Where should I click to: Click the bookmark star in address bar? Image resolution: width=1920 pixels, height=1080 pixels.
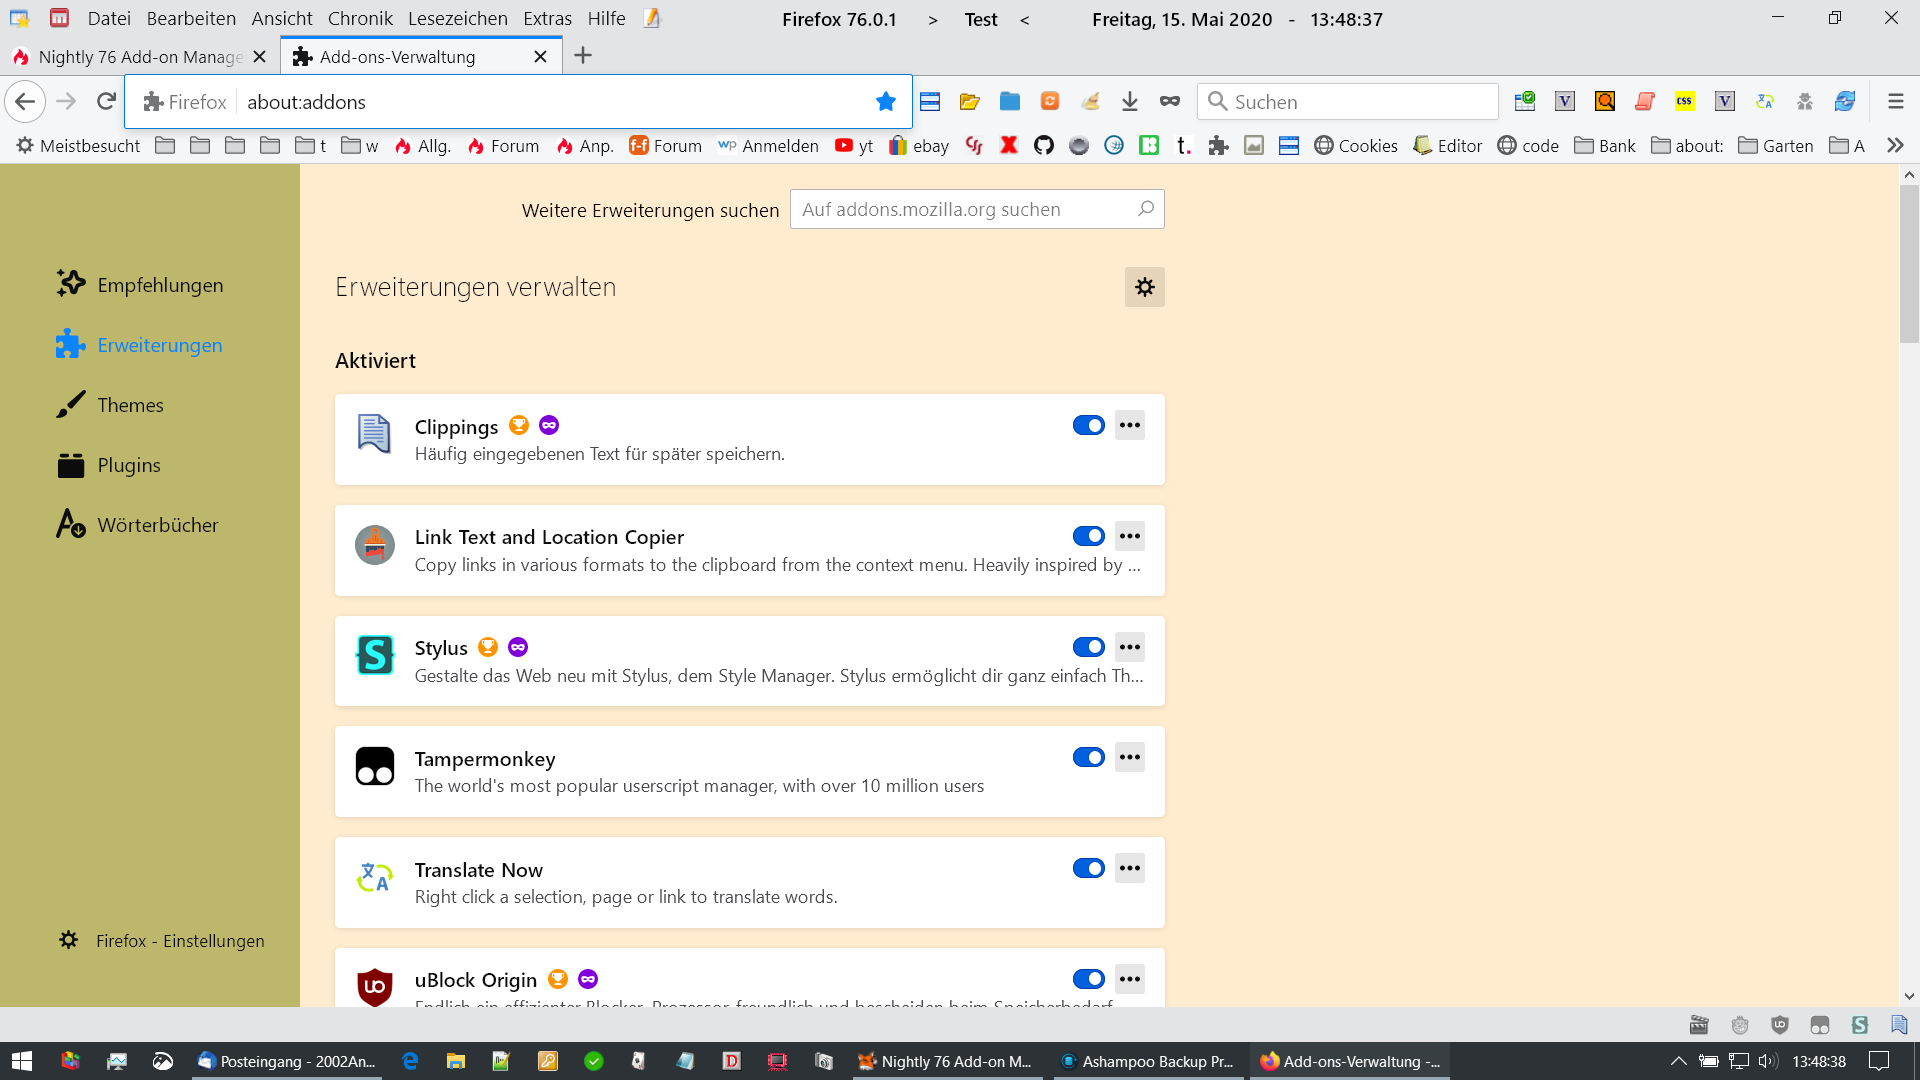(x=885, y=101)
